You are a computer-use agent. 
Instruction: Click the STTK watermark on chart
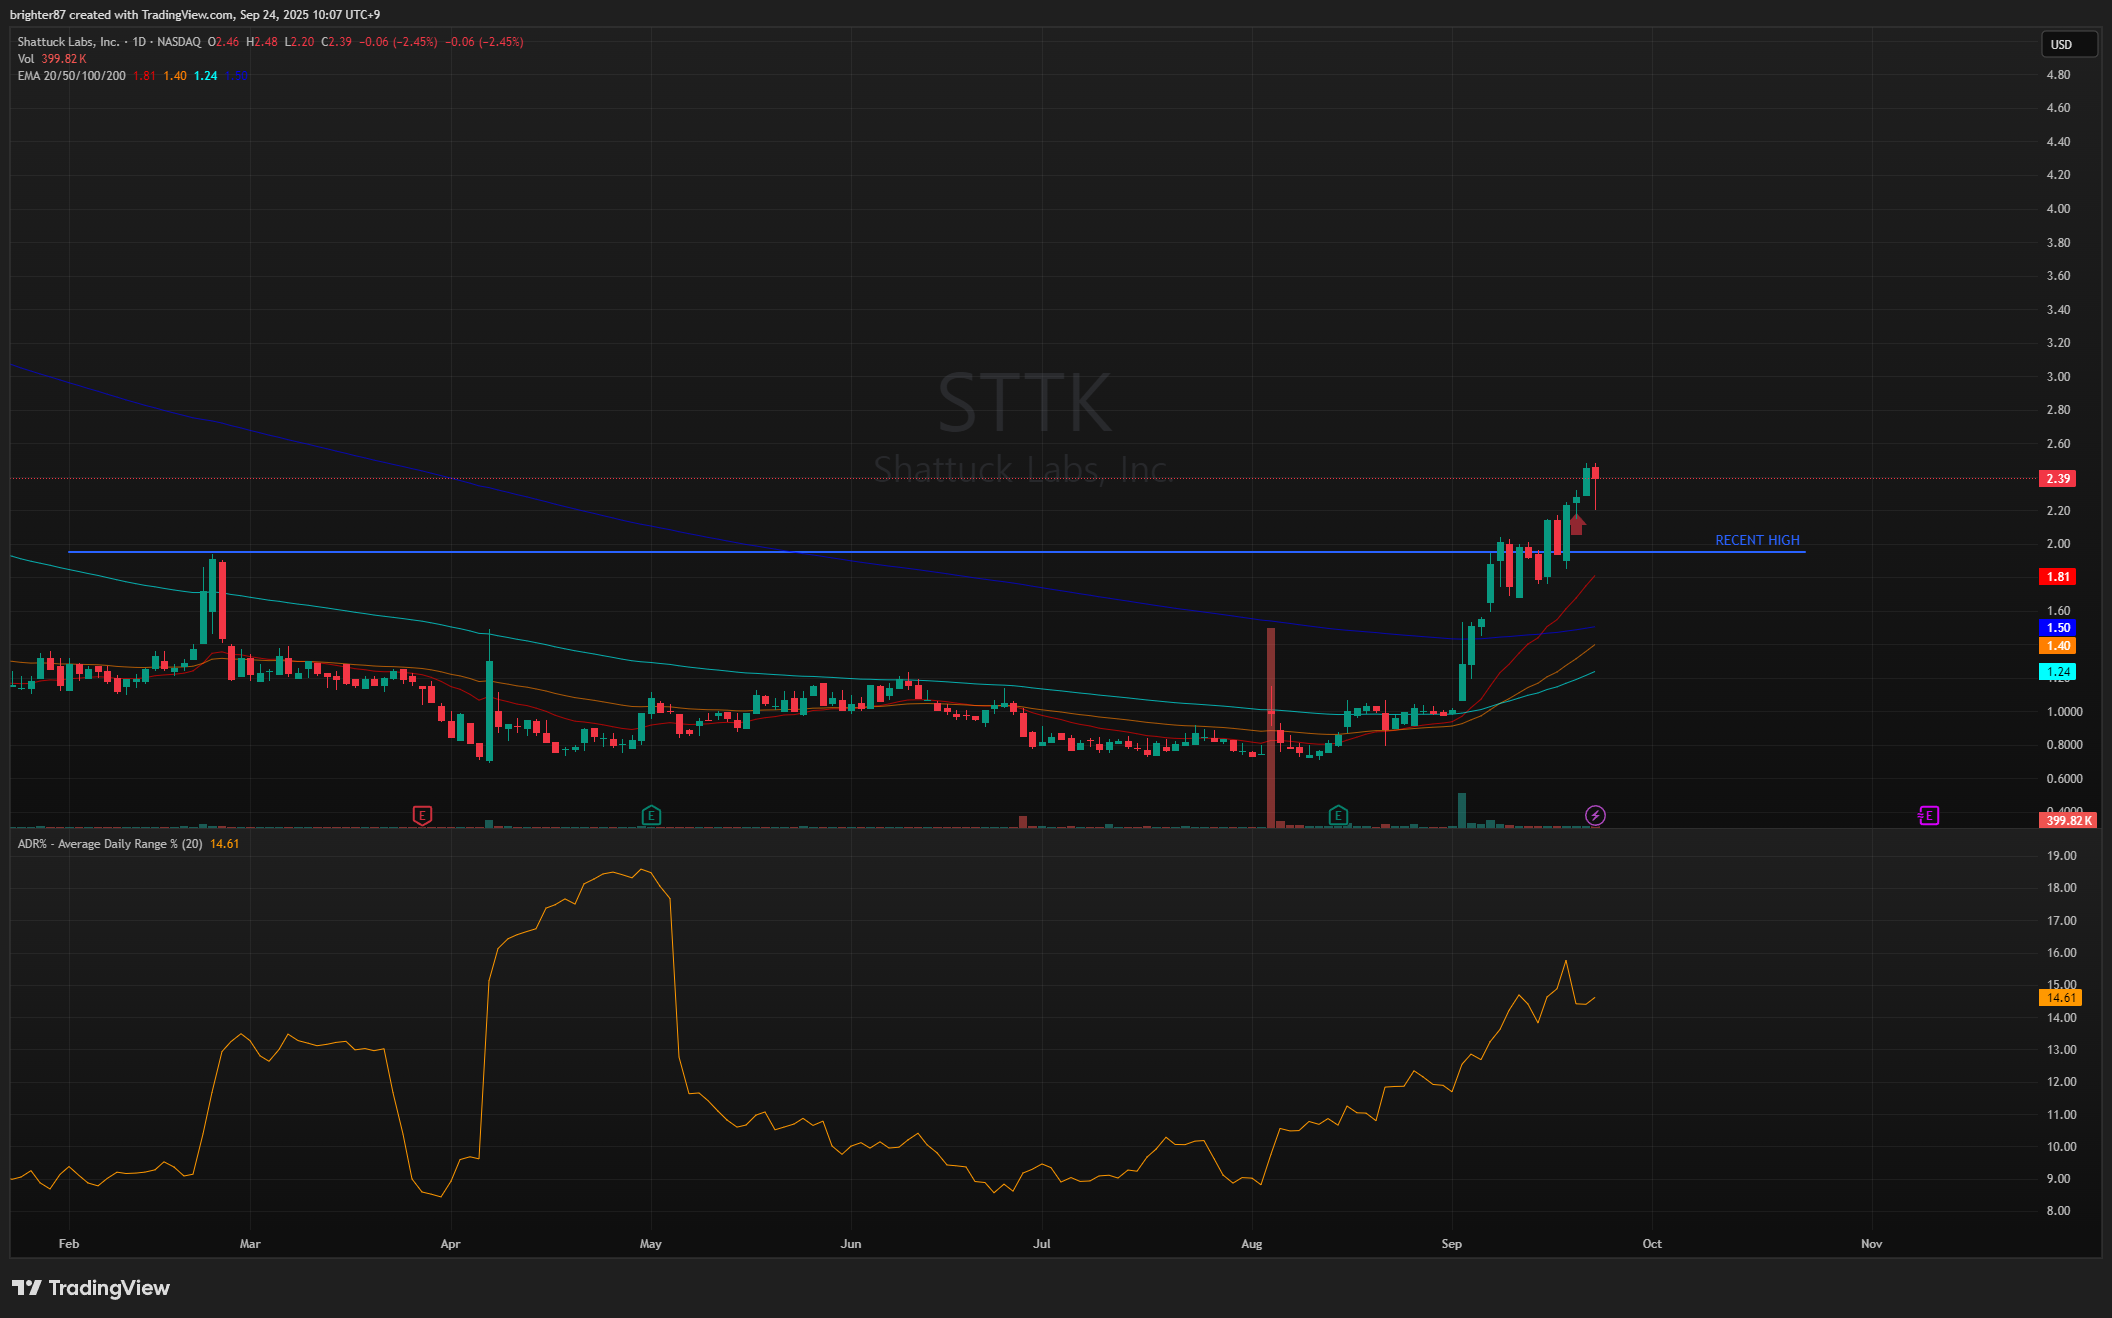pos(1024,403)
